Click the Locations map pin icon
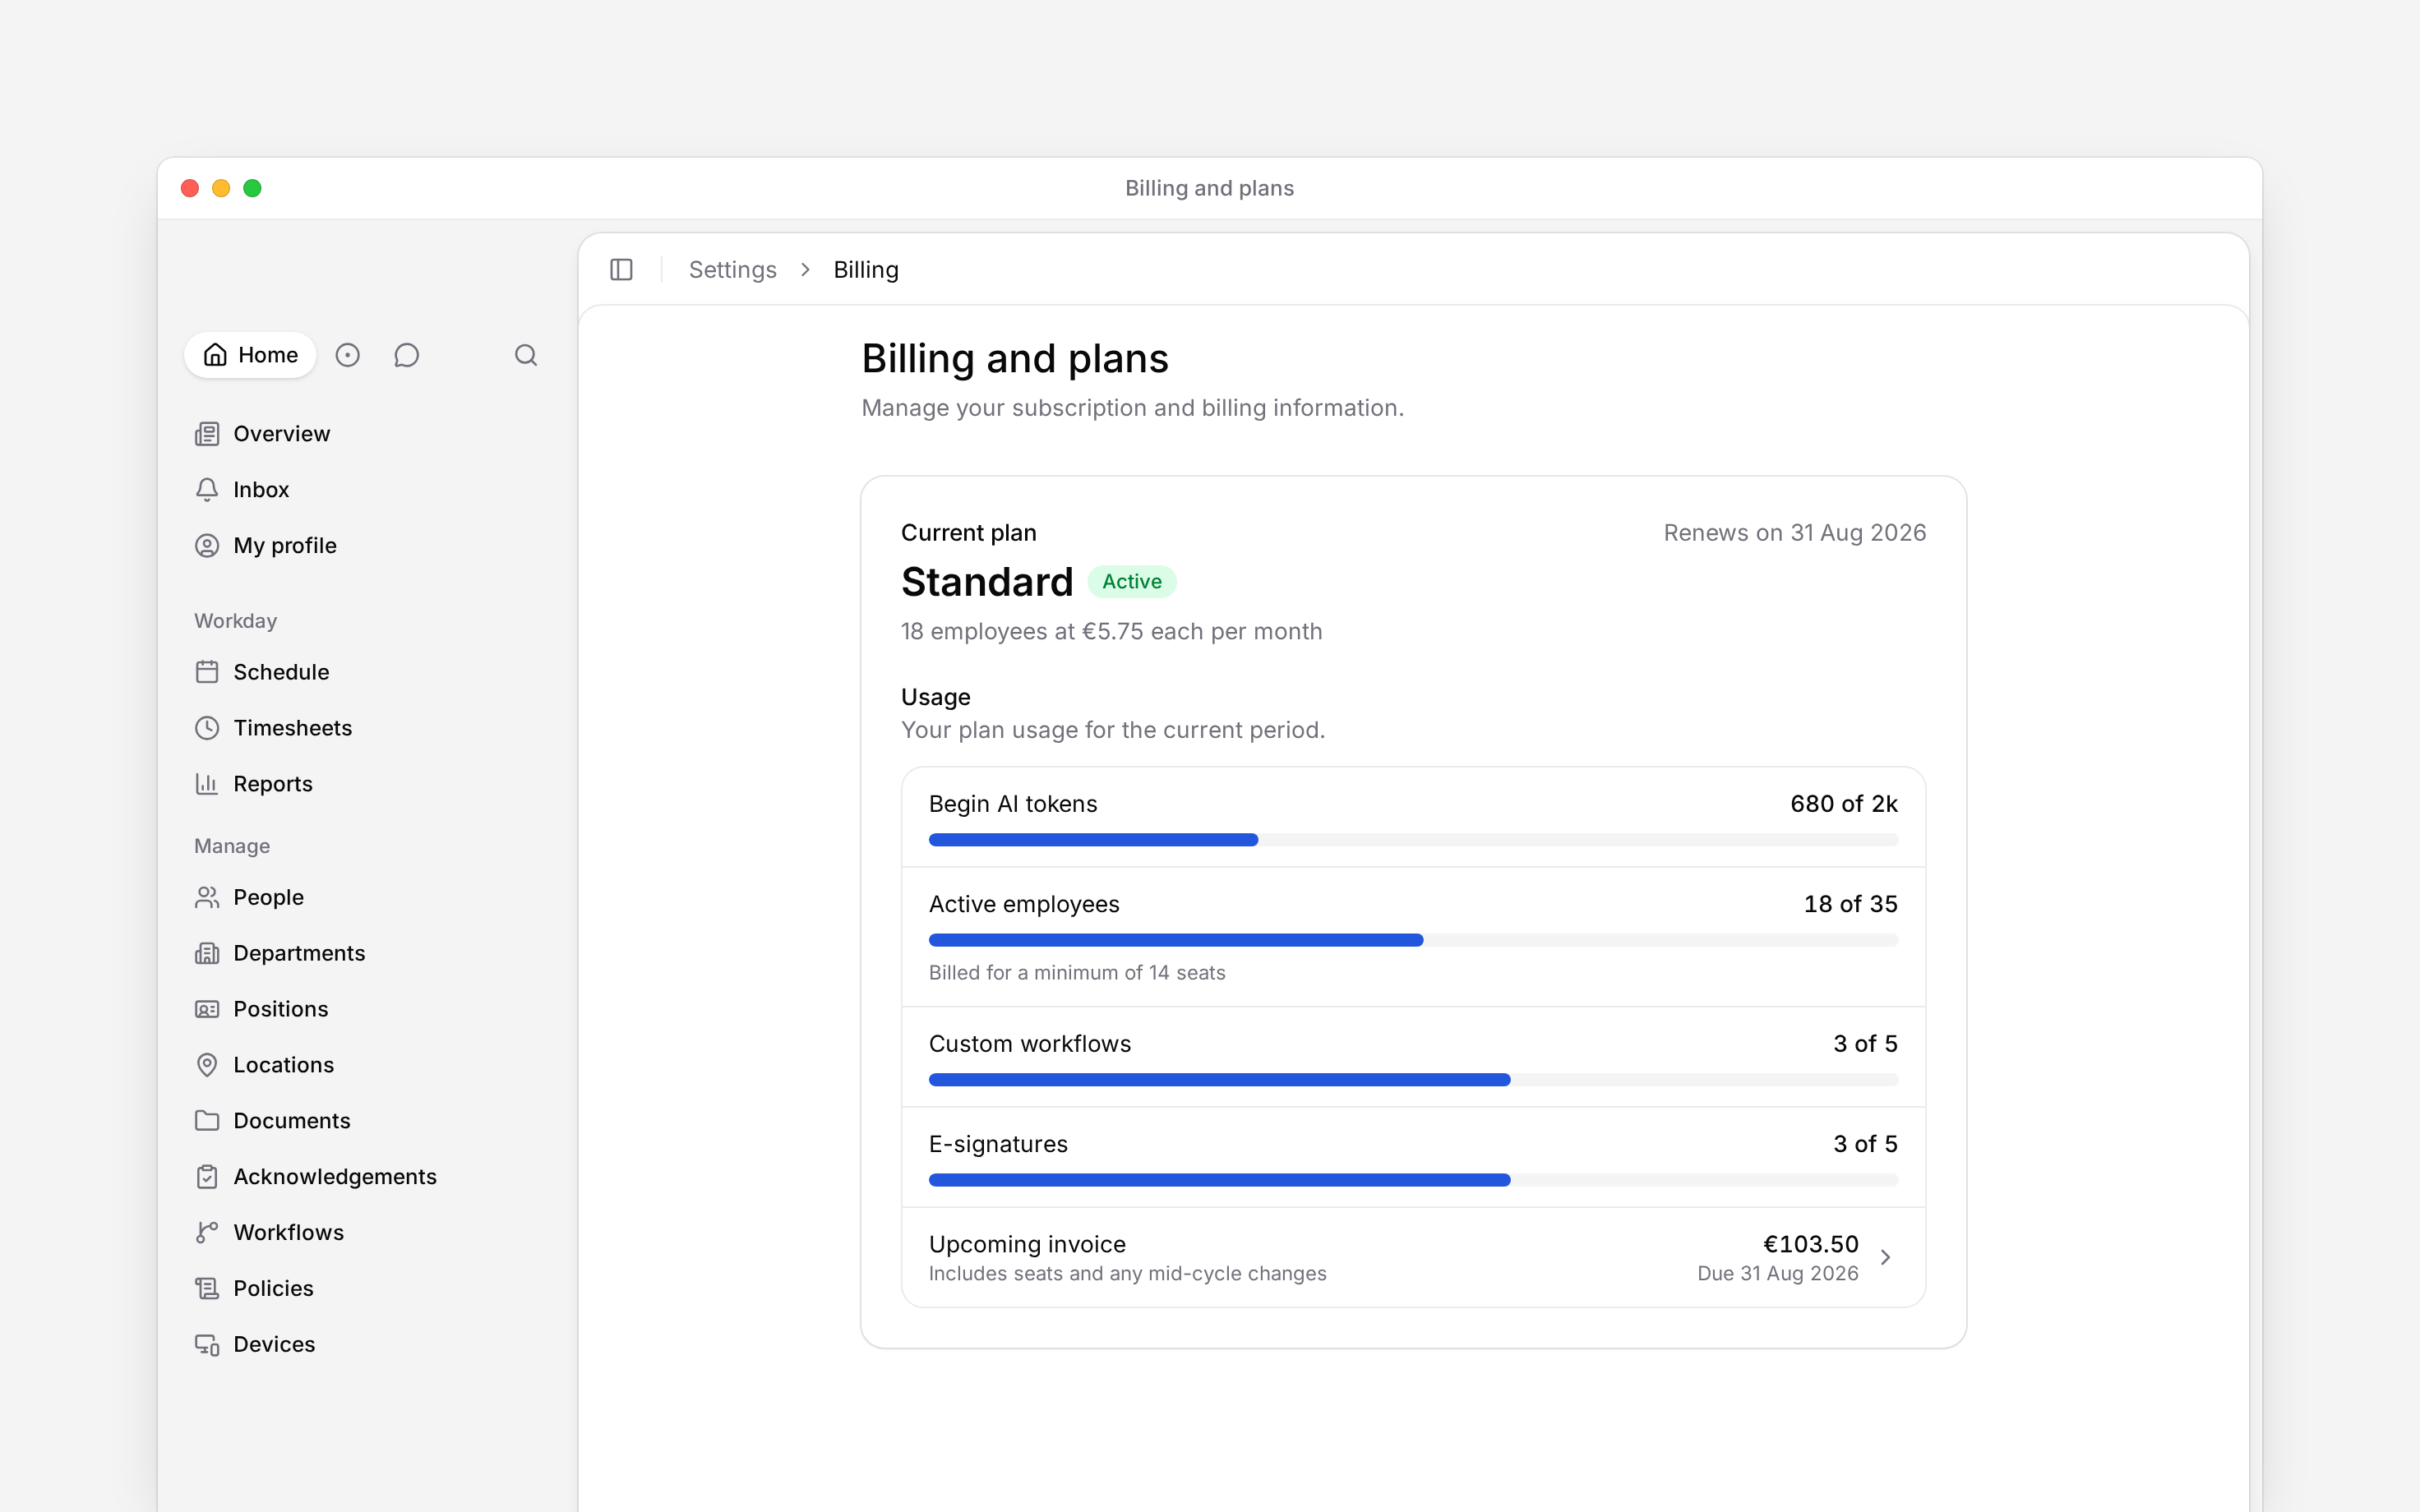The width and height of the screenshot is (2420, 1512). pyautogui.click(x=207, y=1065)
